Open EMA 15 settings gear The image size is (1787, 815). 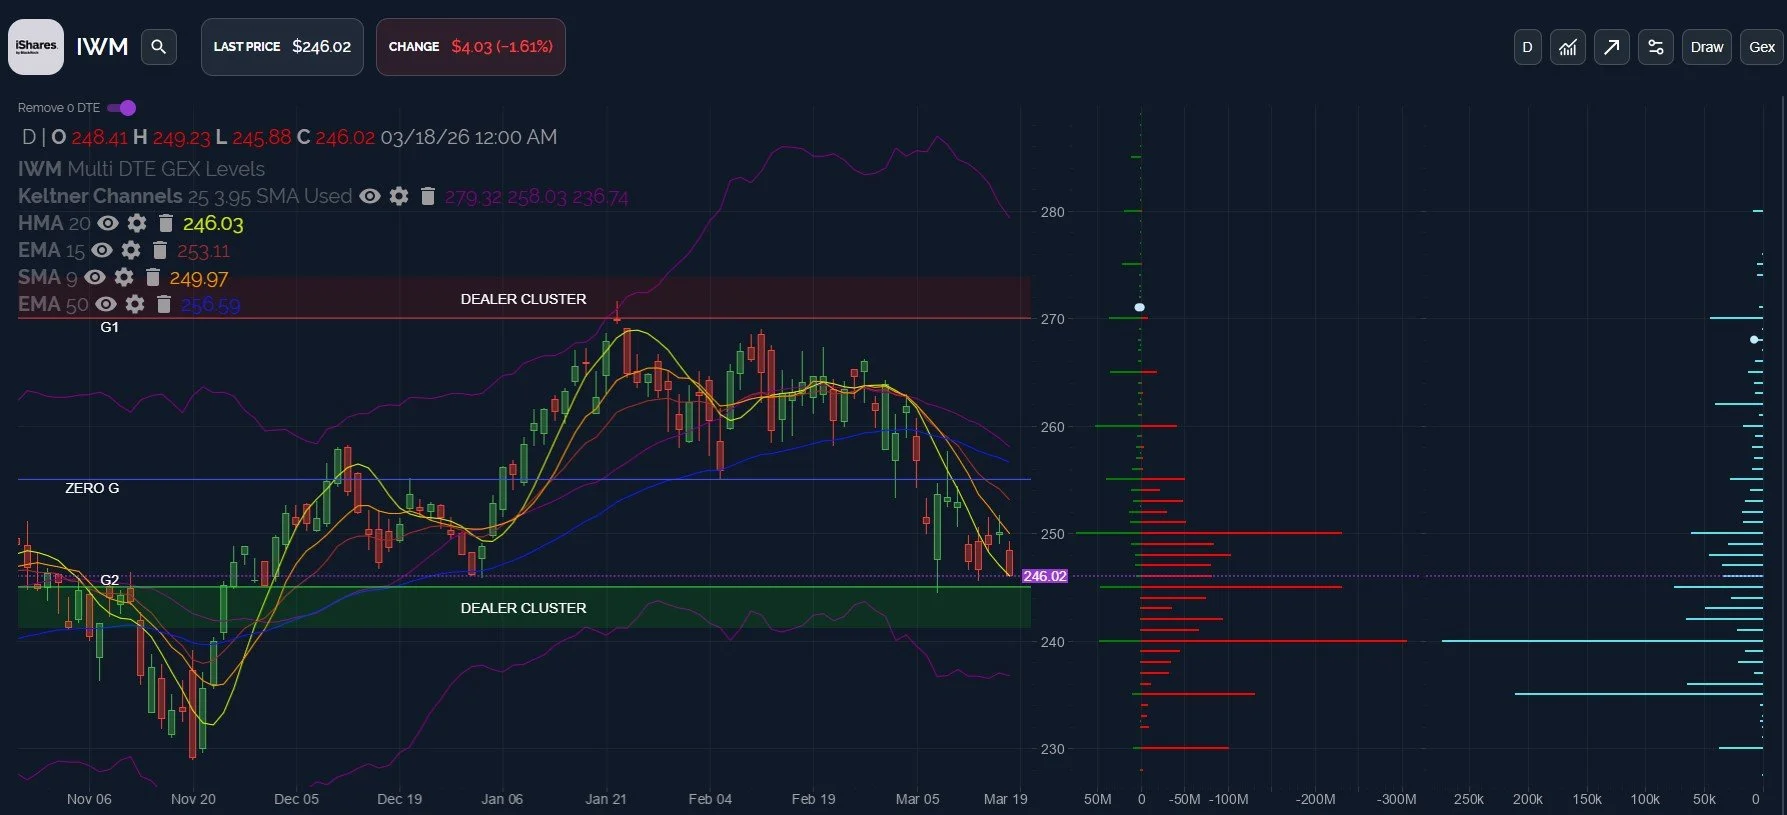point(131,250)
